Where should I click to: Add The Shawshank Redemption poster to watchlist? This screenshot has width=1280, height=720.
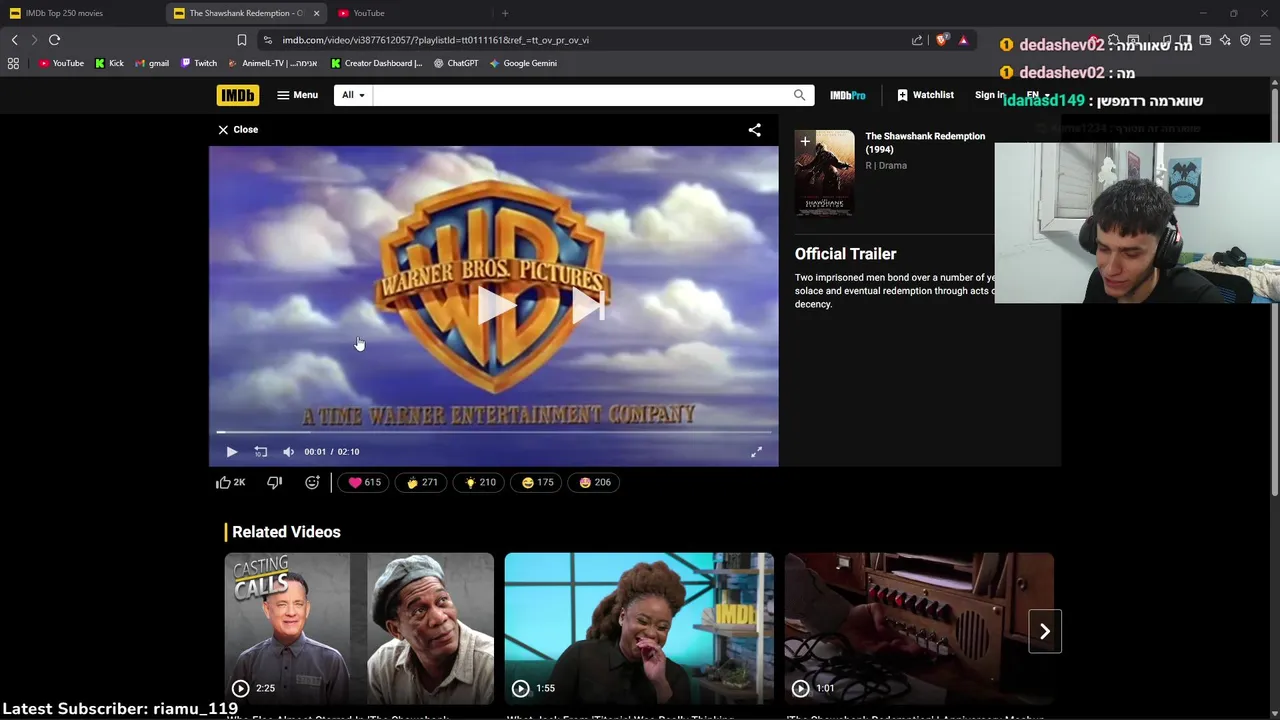[805, 142]
